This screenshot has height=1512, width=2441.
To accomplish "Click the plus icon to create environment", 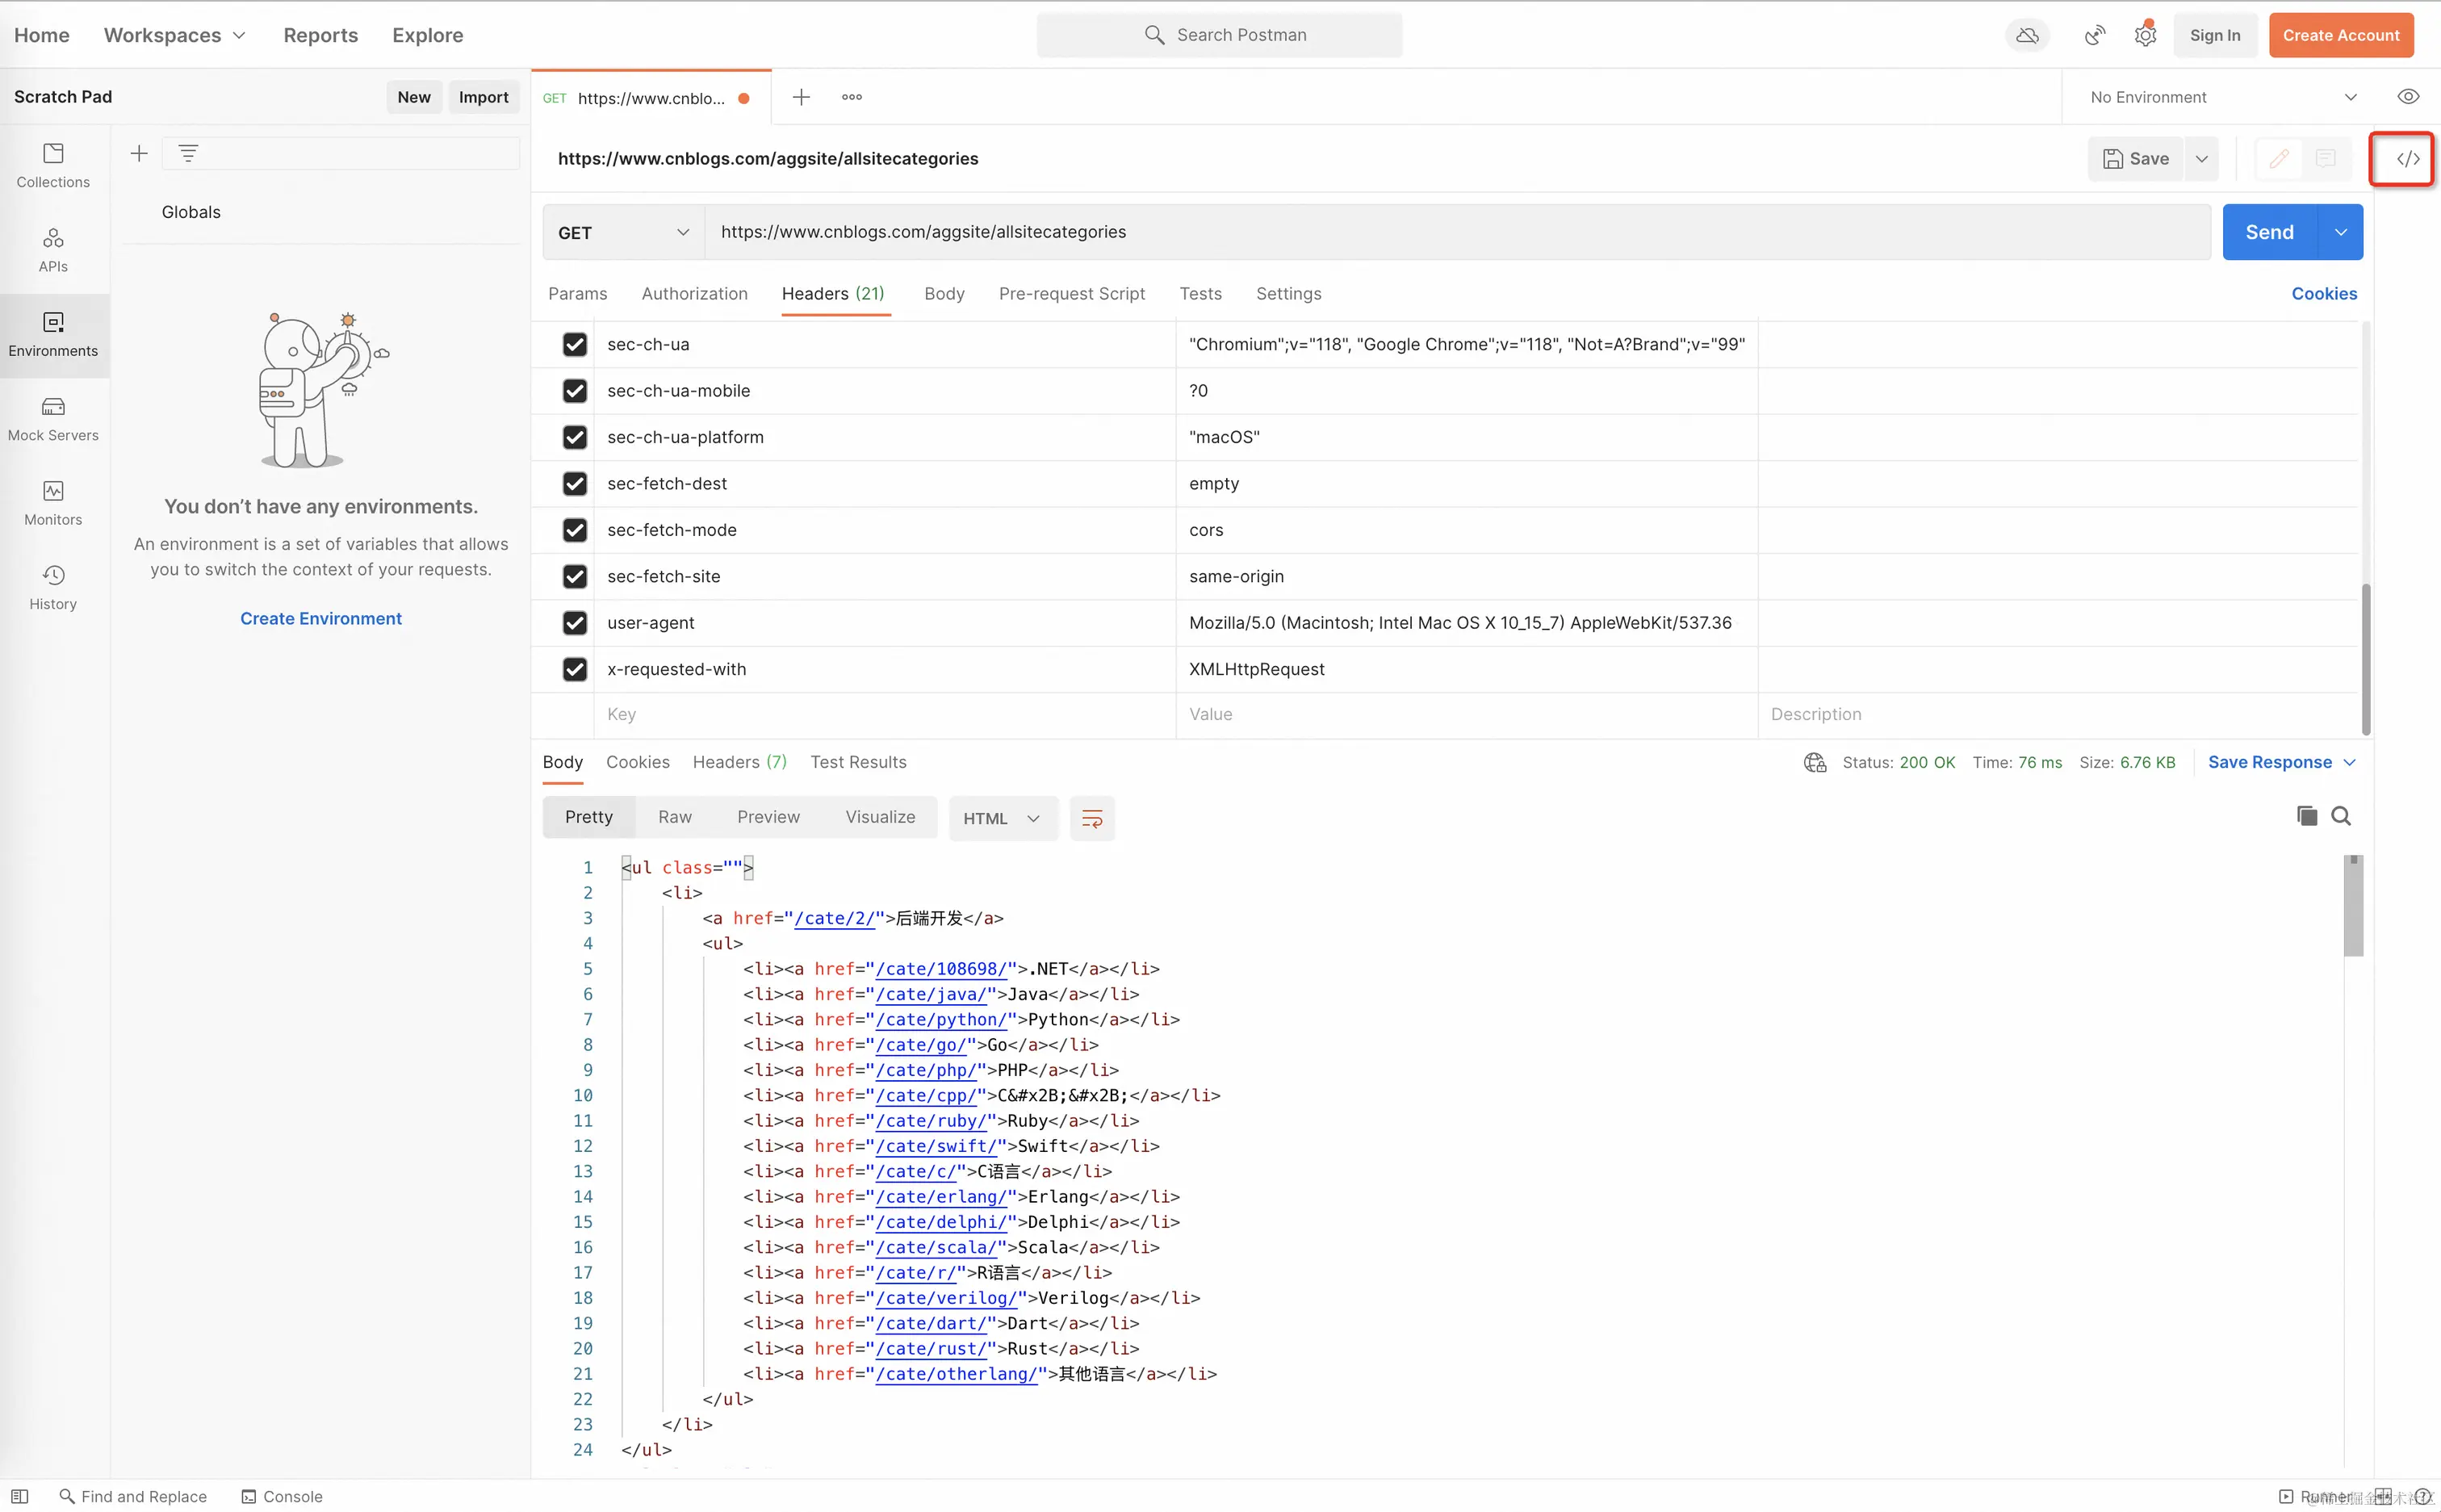I will pyautogui.click(x=139, y=153).
